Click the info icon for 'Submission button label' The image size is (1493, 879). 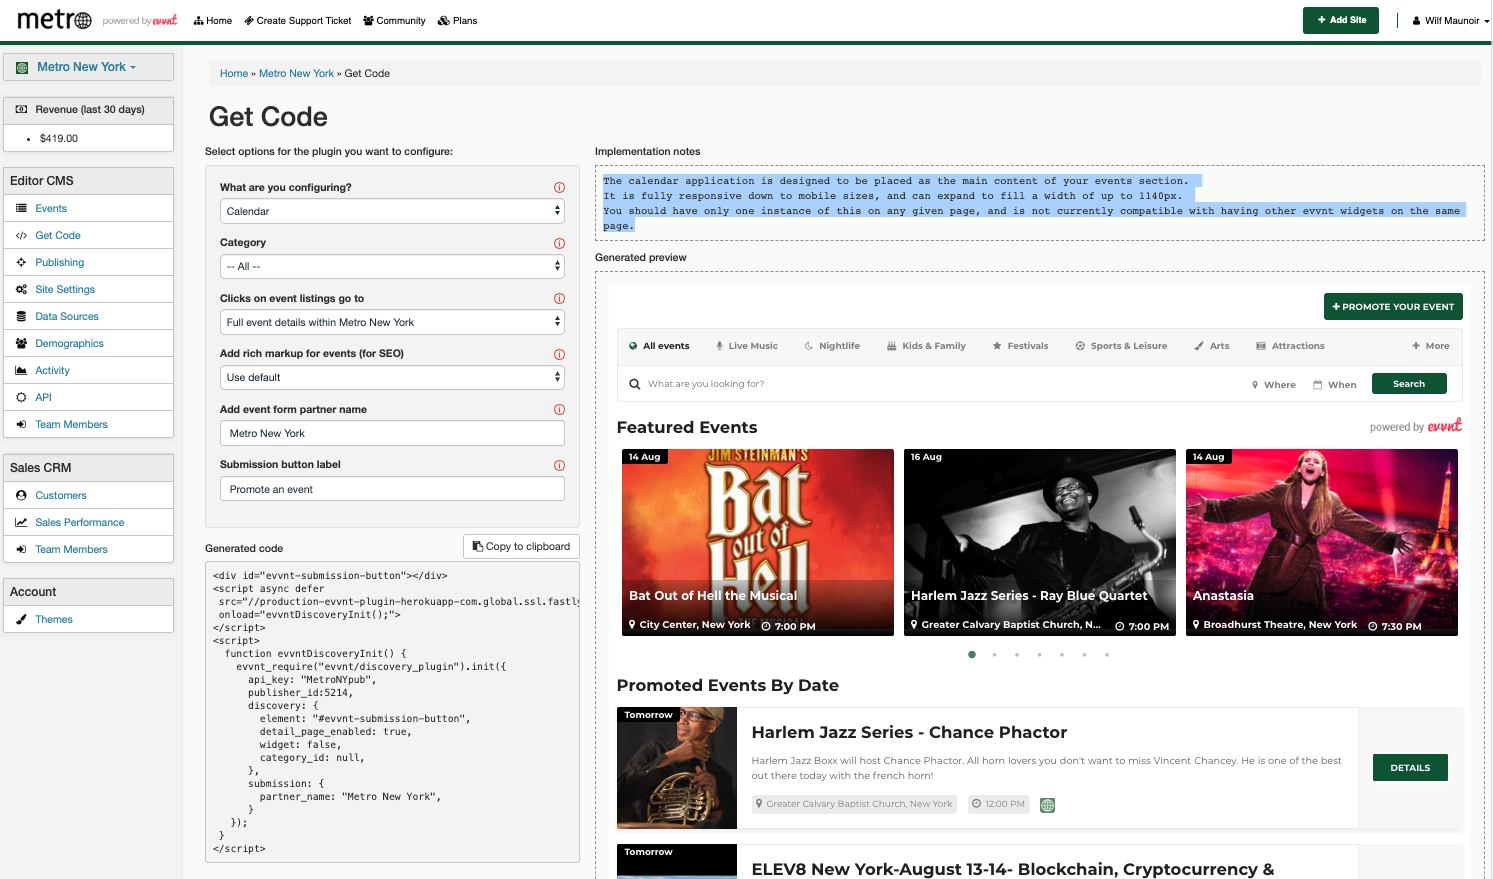[559, 465]
